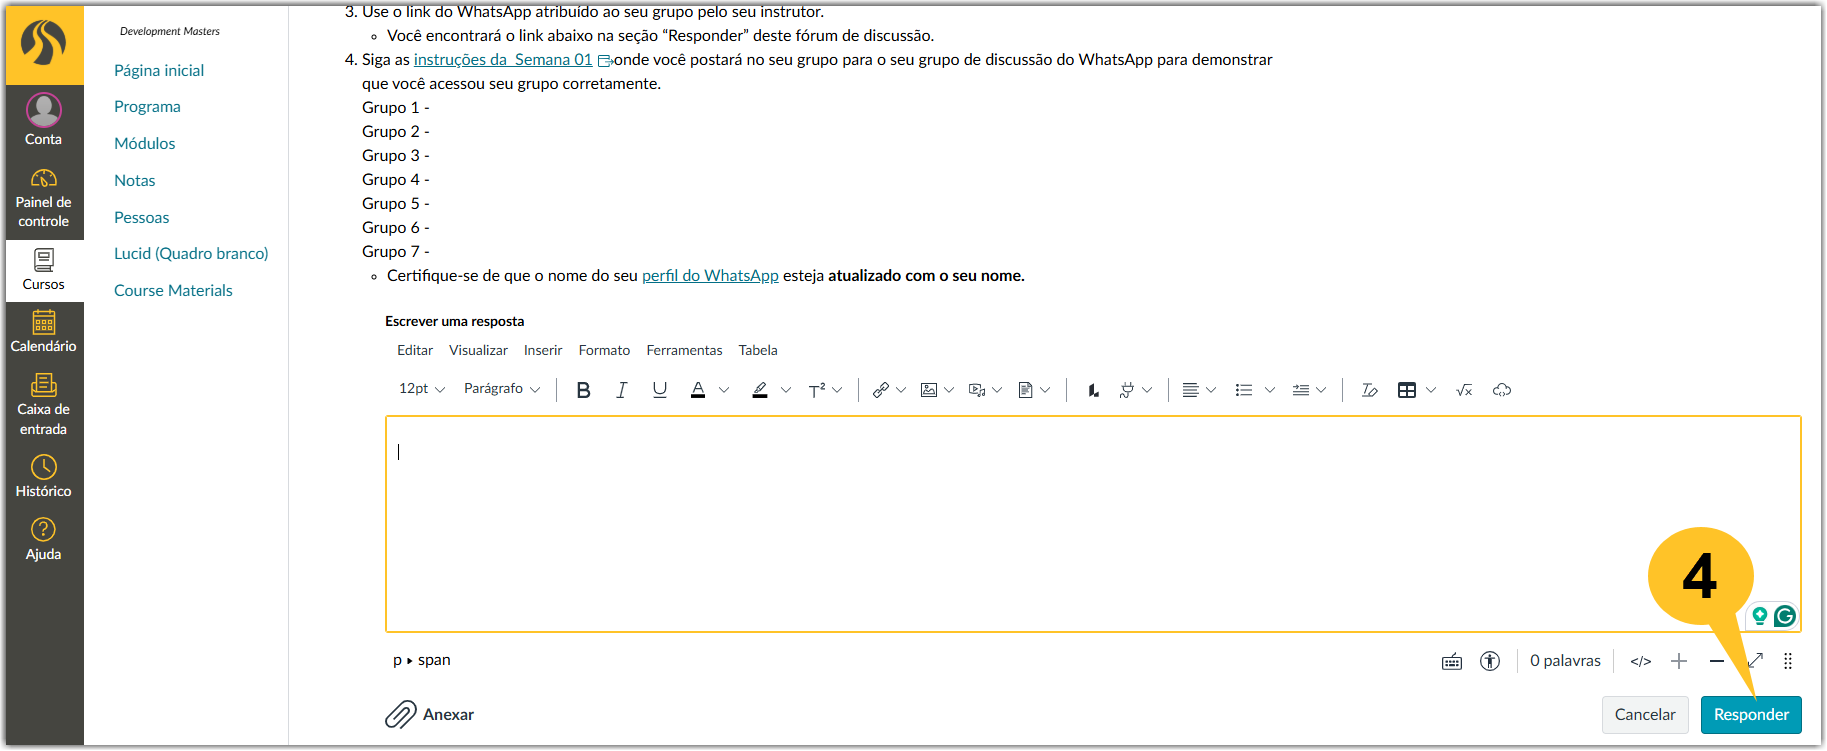Click the clear formatting icon
1827x751 pixels.
(x=1370, y=390)
